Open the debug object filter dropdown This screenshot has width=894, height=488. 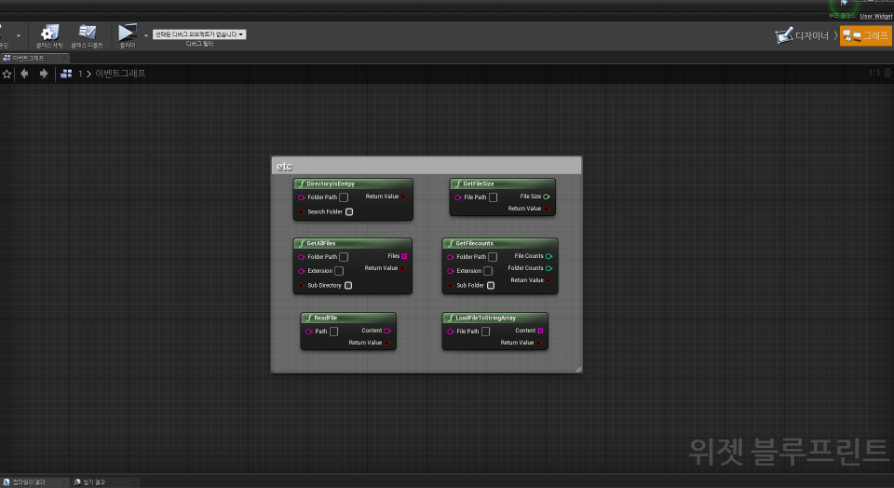pyautogui.click(x=199, y=34)
